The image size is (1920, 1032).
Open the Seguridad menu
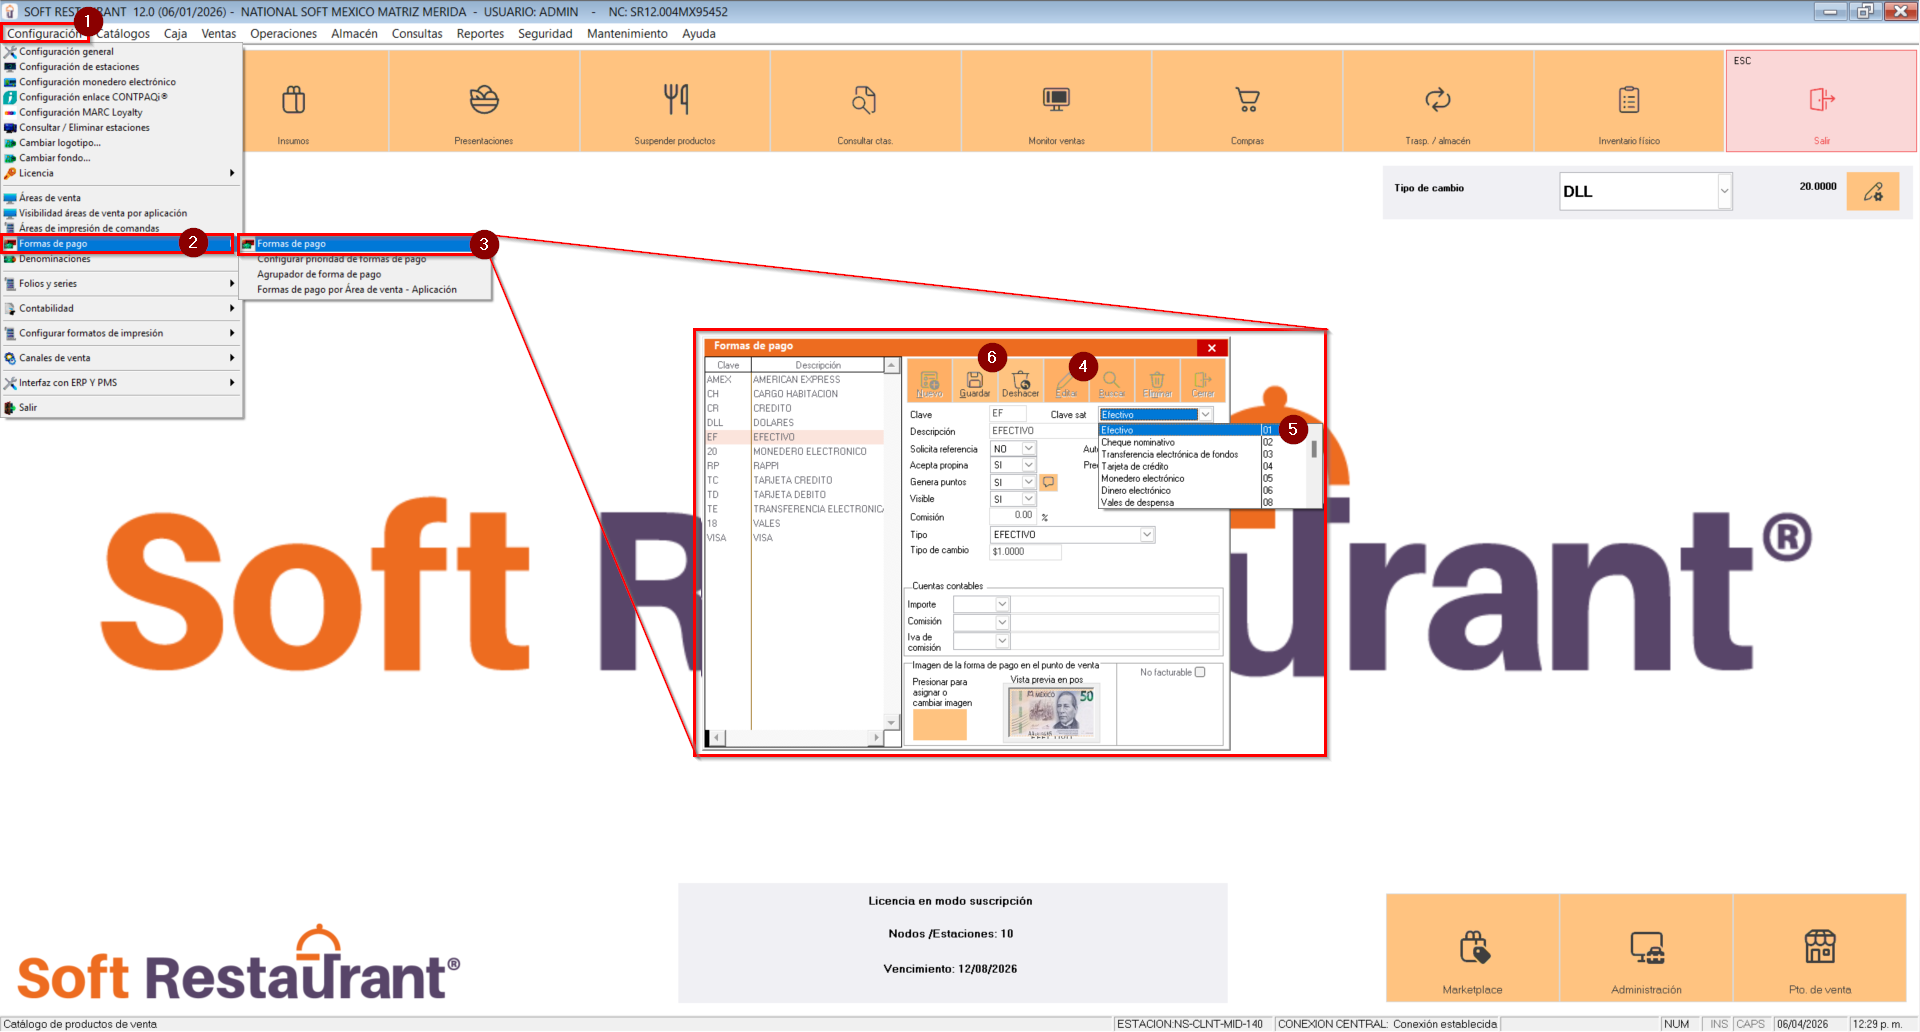tap(545, 34)
